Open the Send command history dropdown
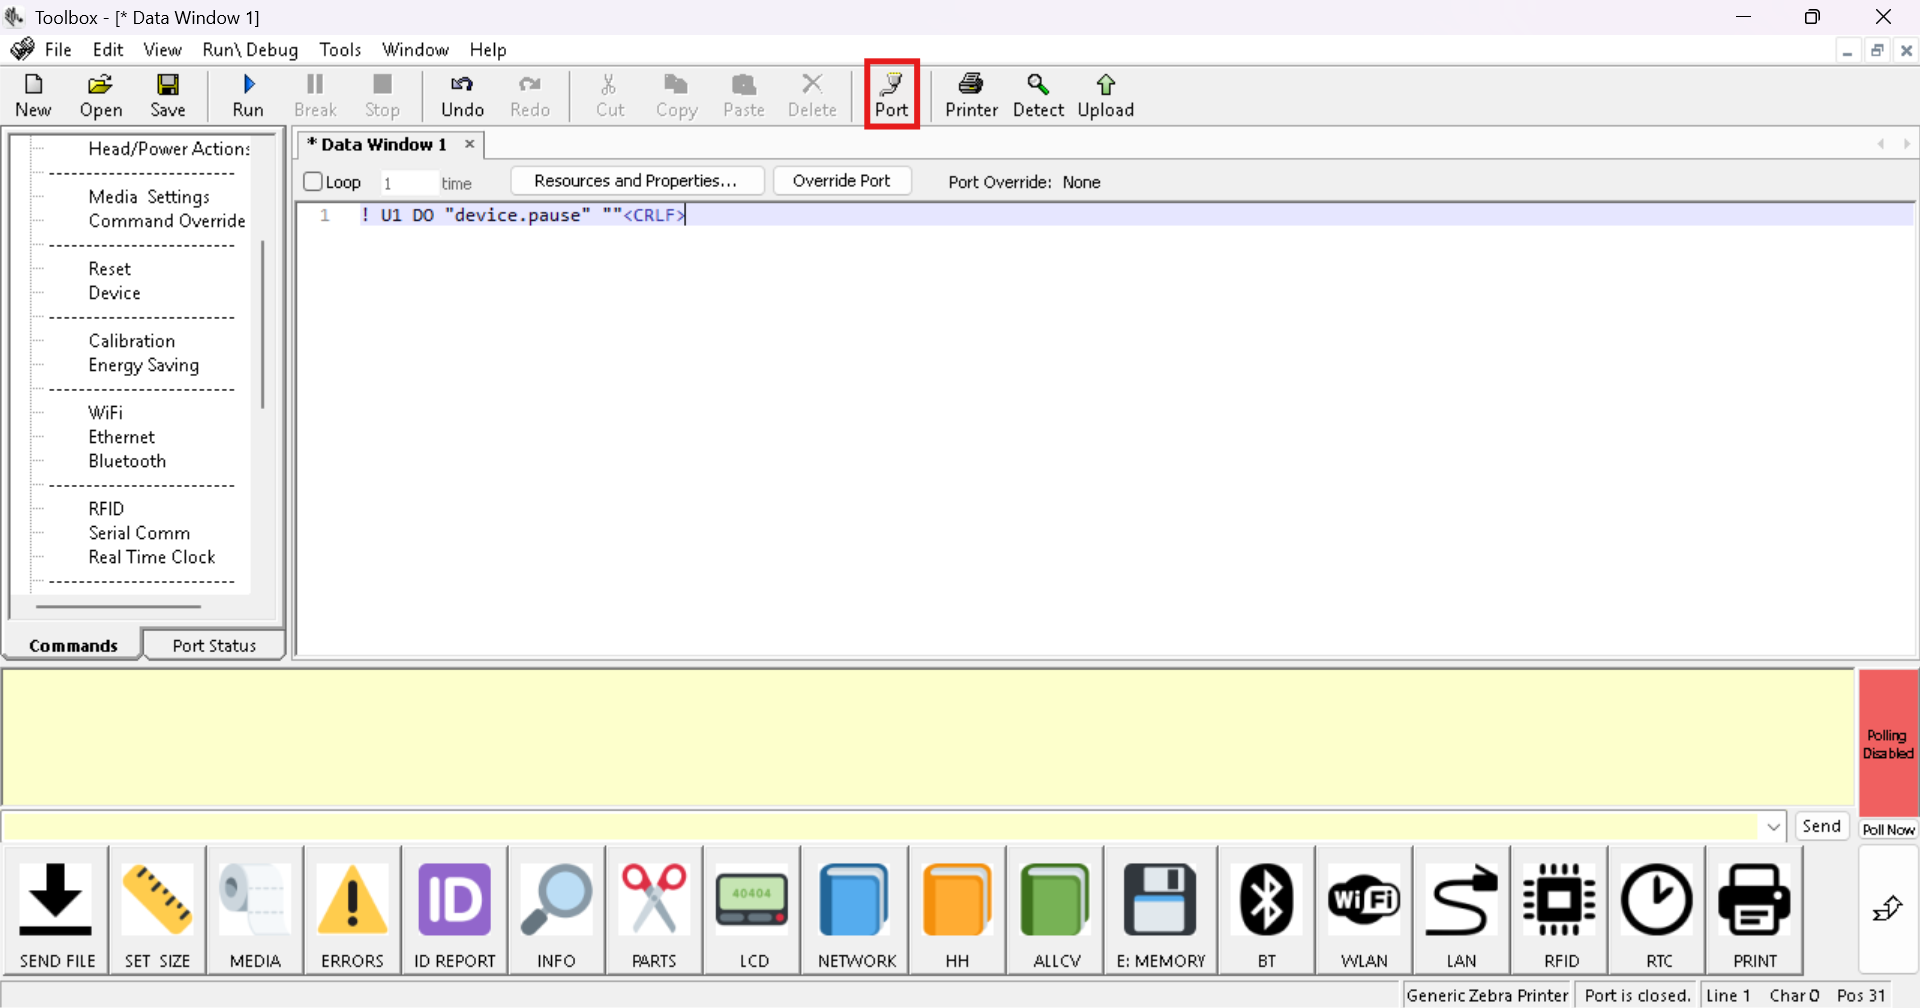 pos(1773,826)
